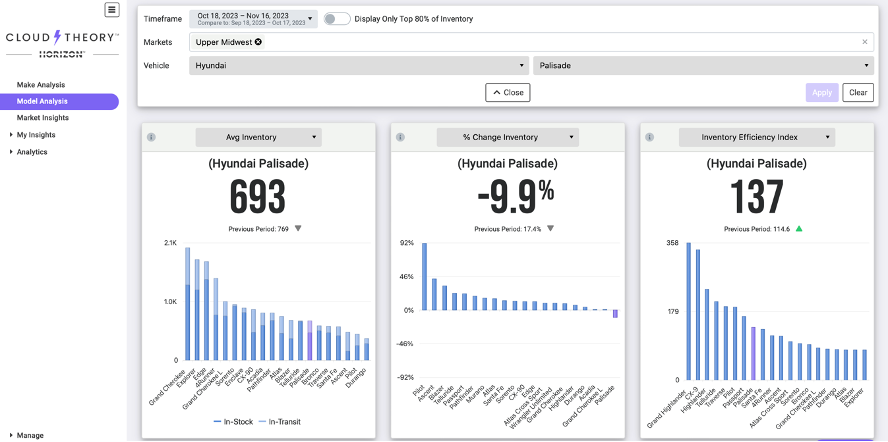Click Grand Highlander bar in Efficiency Index chart
Screen dimensions: 888x442
pos(689,311)
